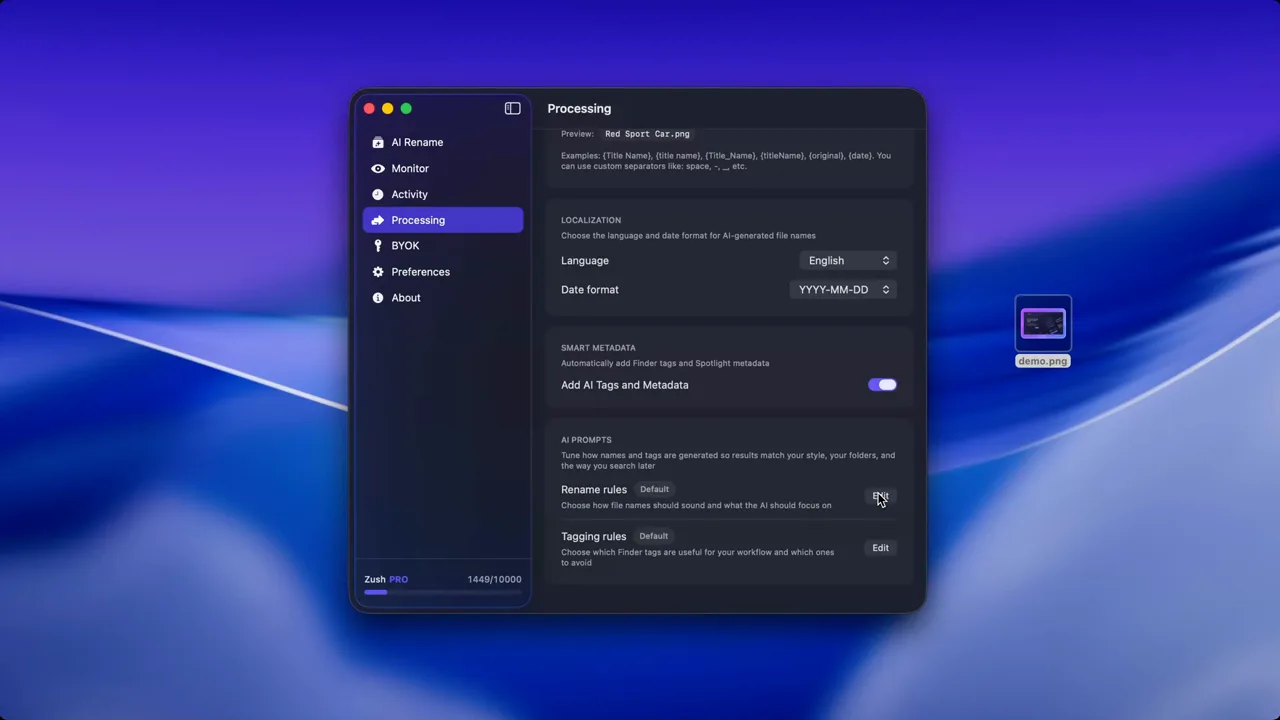This screenshot has width=1280, height=720.
Task: Click the Monitor eye icon
Action: coord(378,168)
